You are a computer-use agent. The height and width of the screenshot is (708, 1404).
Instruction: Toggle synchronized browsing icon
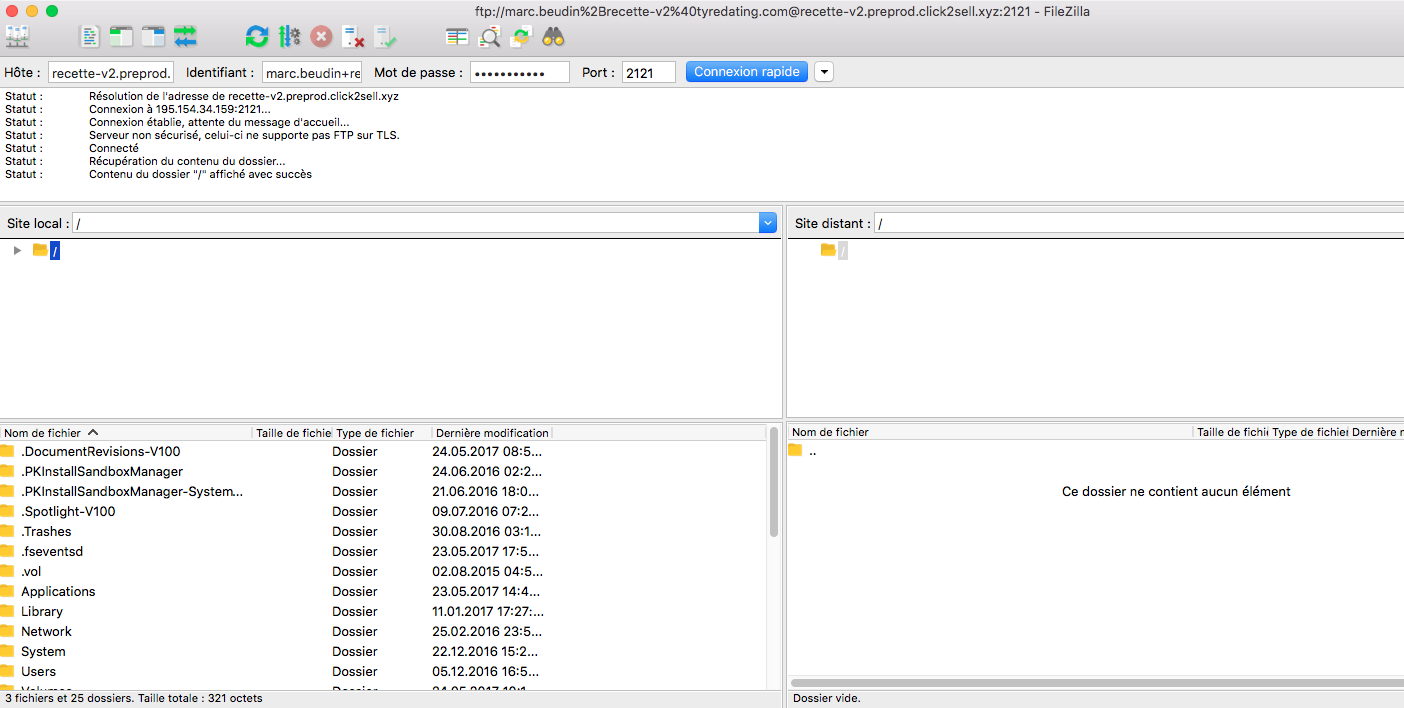[x=521, y=37]
